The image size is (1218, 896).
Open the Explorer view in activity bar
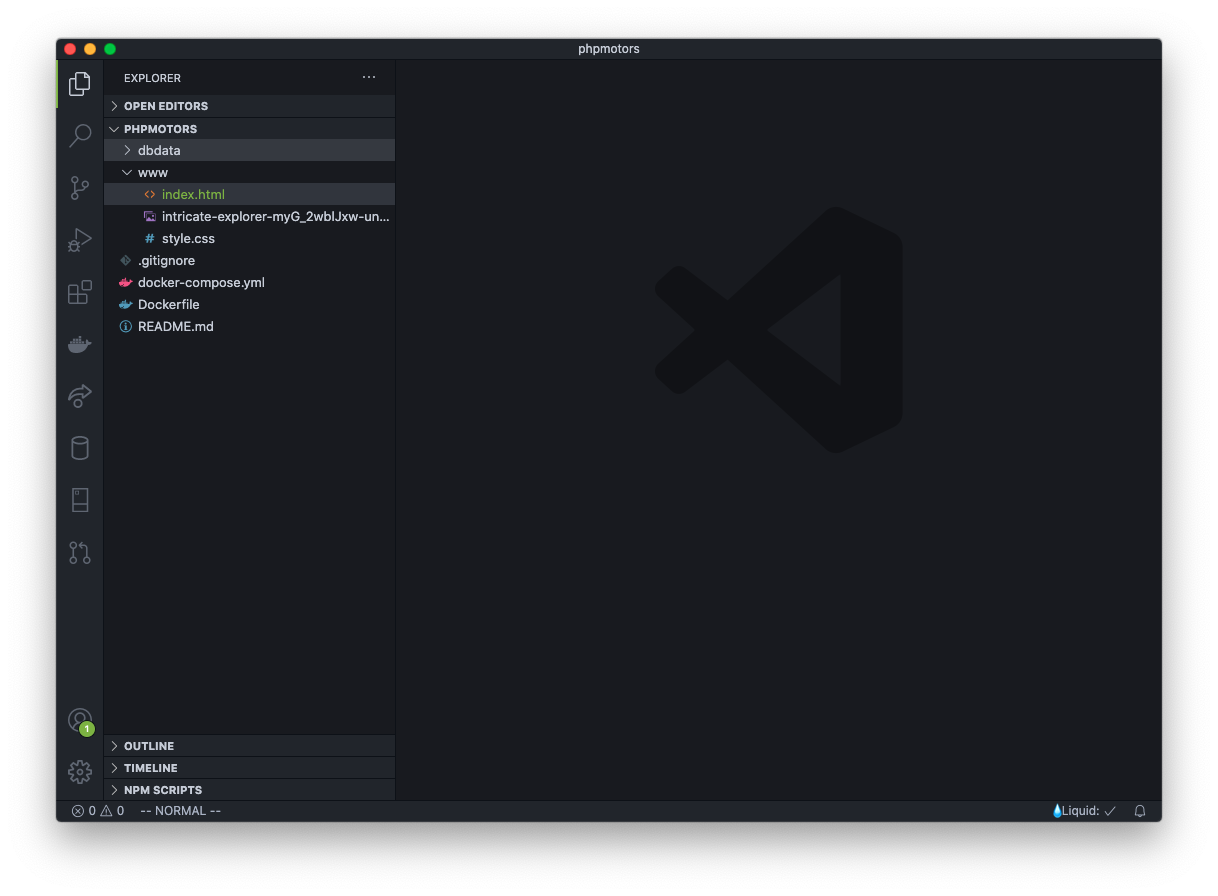point(80,84)
